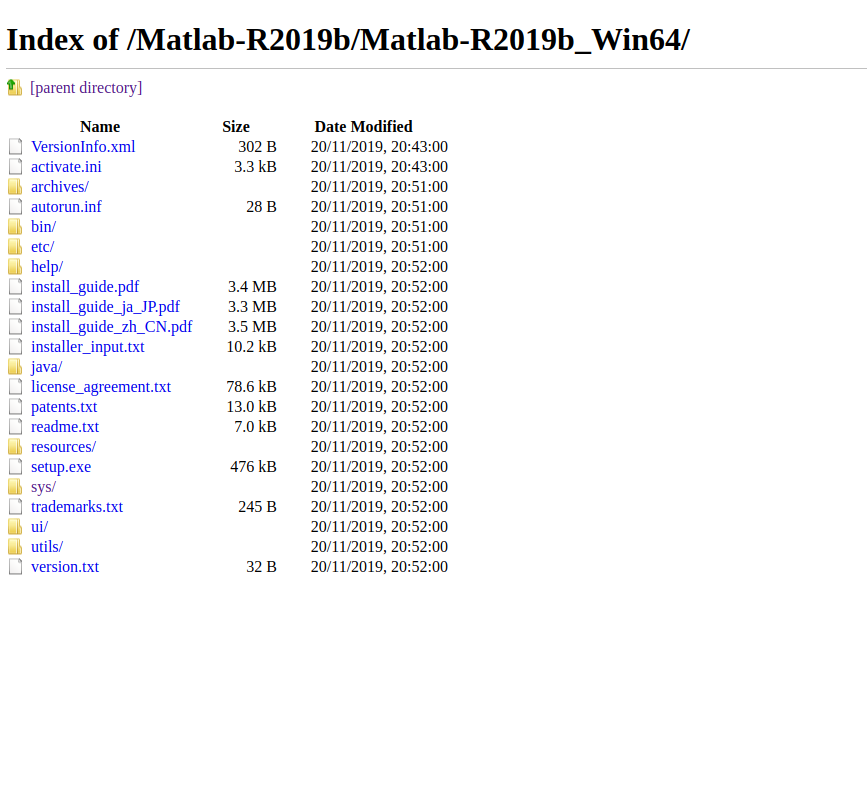The height and width of the screenshot is (804, 867).
Task: Navigate into the resources/ folder
Action: (x=63, y=447)
